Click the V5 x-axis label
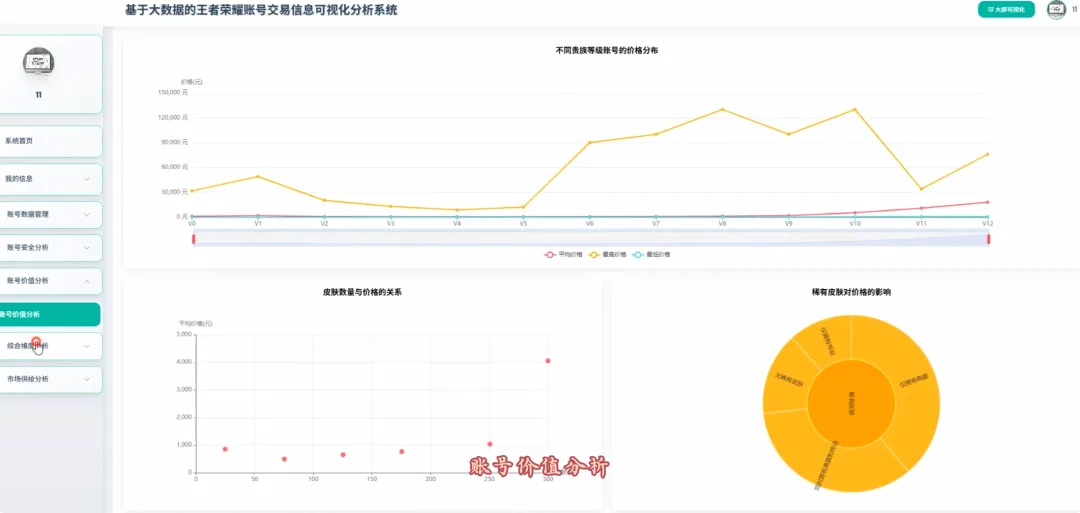1080x513 pixels. click(x=523, y=224)
